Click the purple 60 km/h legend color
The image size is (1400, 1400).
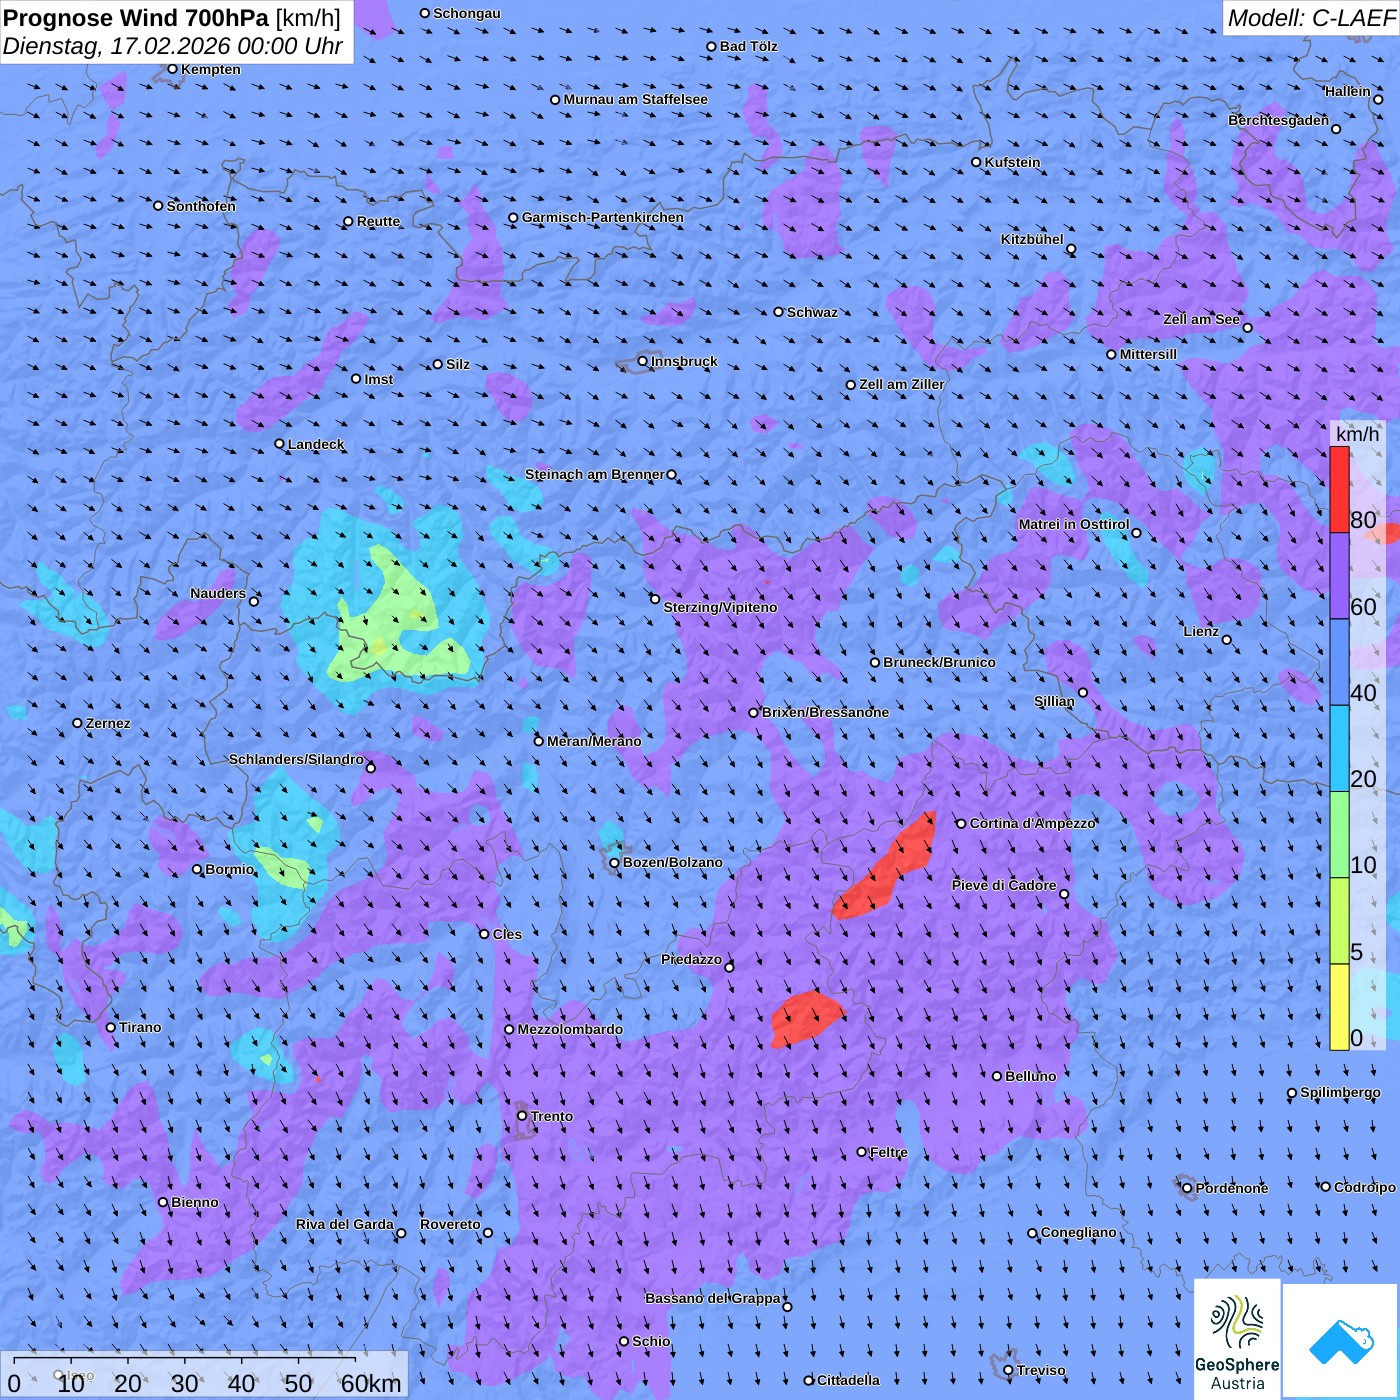[1339, 576]
